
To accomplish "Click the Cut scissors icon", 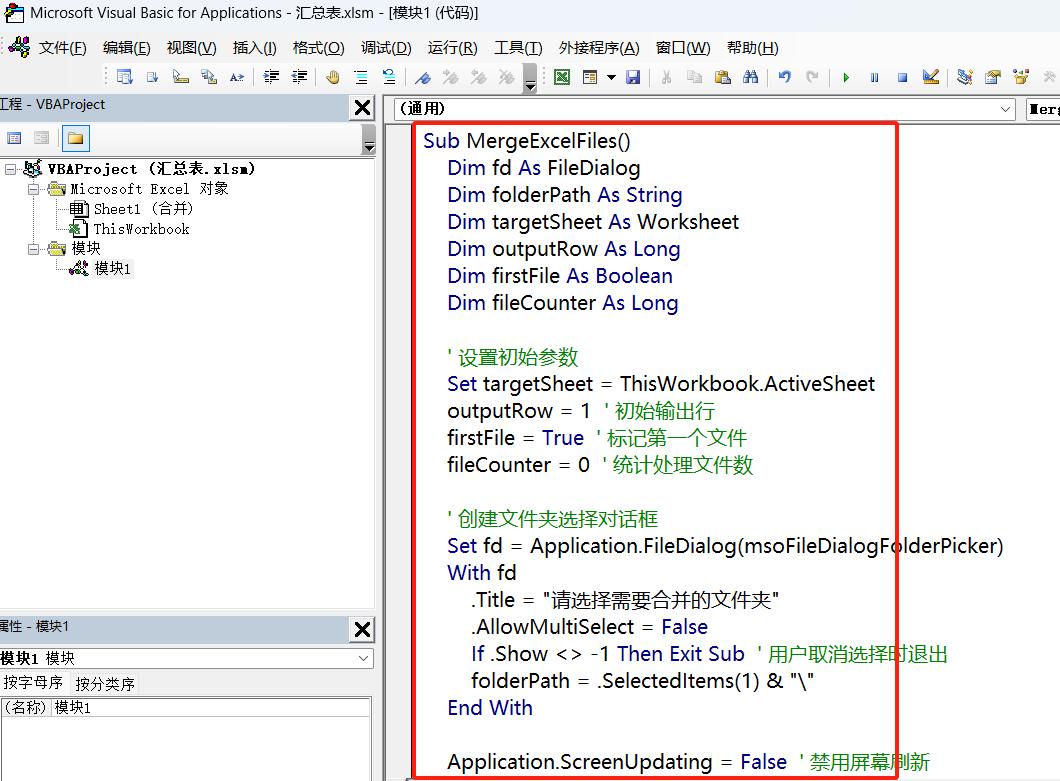I will tap(667, 77).
